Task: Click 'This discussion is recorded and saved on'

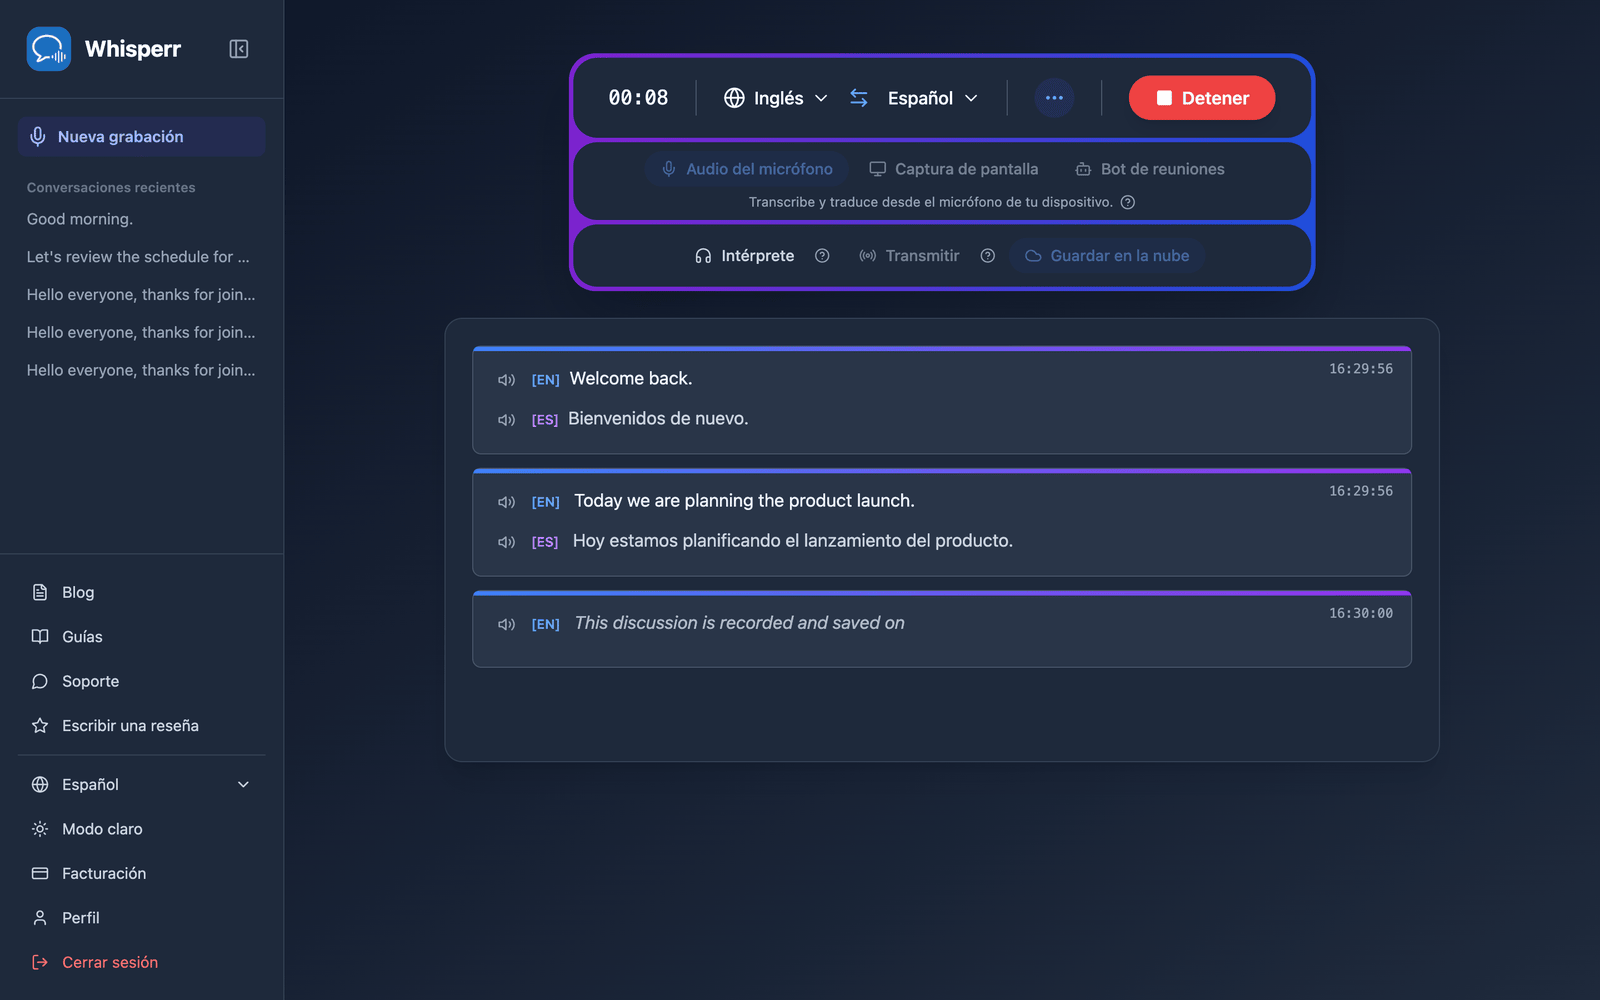Action: [x=740, y=623]
